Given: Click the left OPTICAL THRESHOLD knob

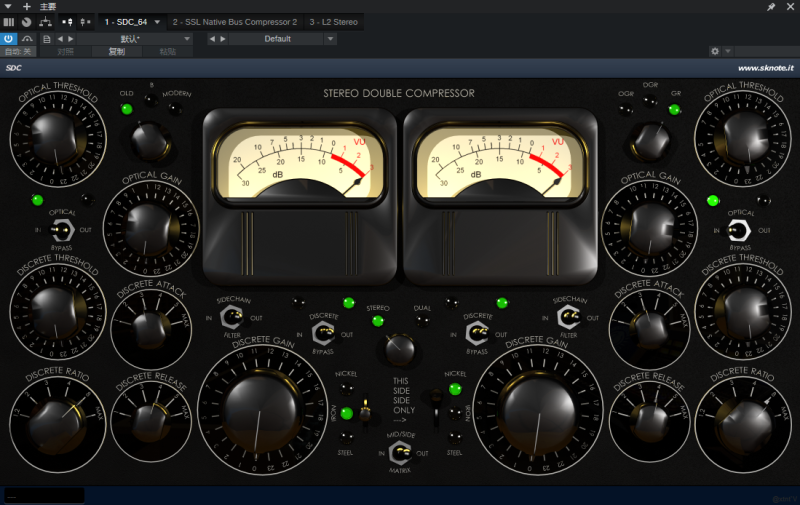Looking at the screenshot, I should pos(57,139).
